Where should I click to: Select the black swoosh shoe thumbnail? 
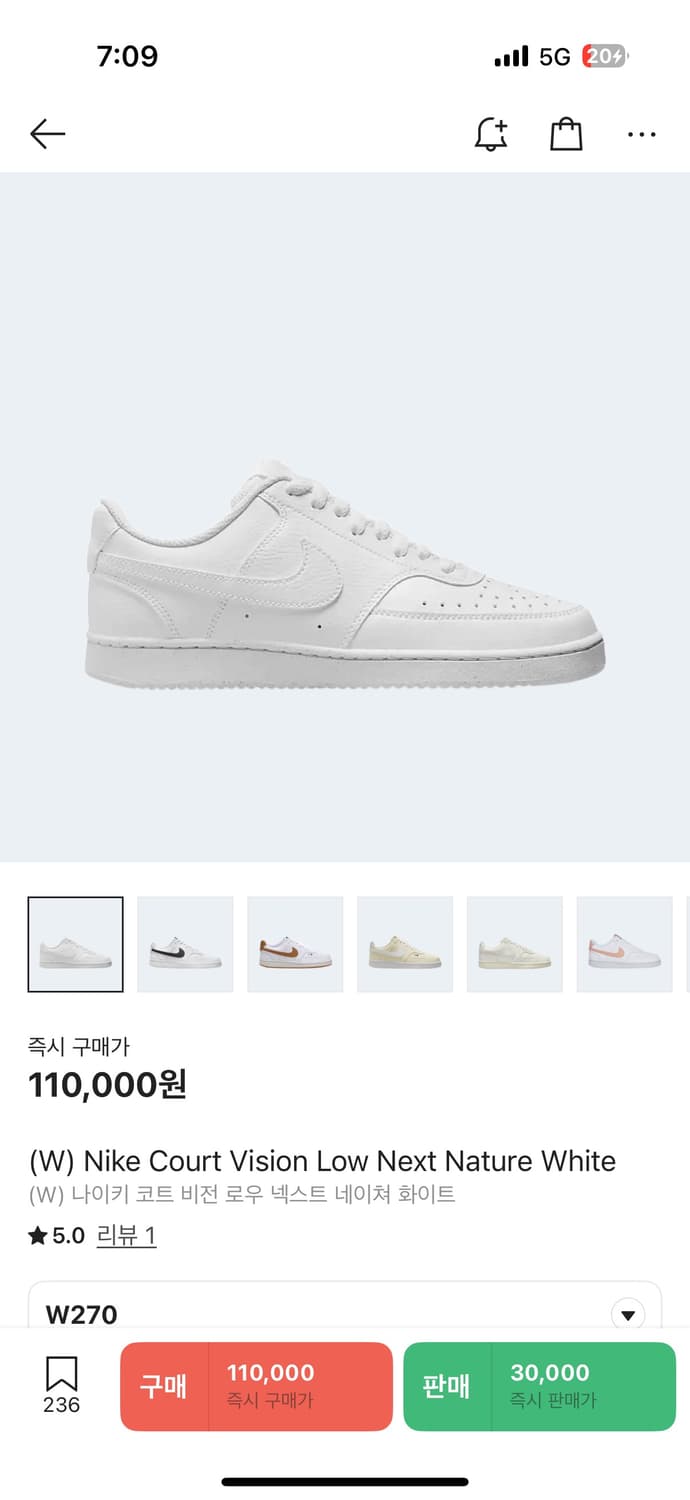[185, 944]
